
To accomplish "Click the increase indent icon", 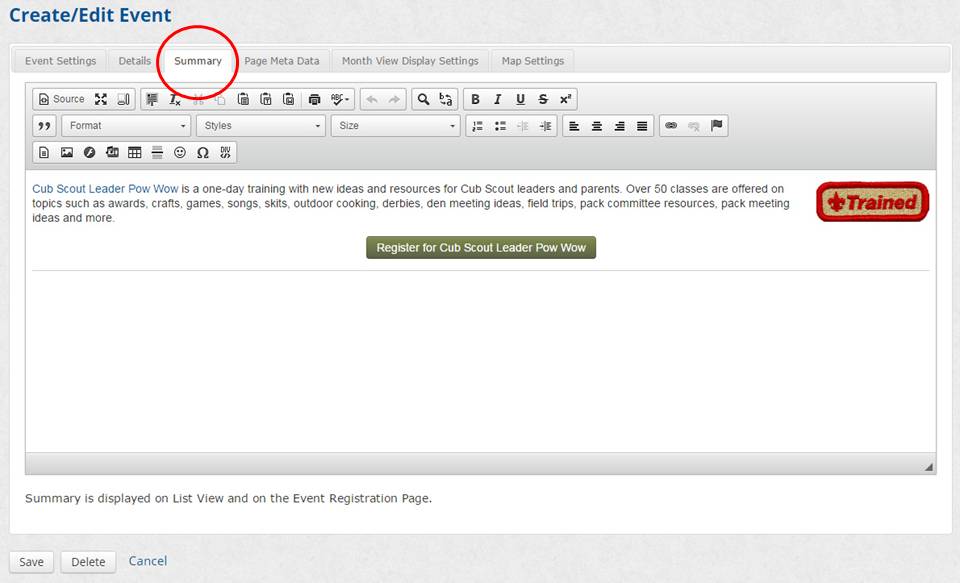I will click(x=546, y=126).
